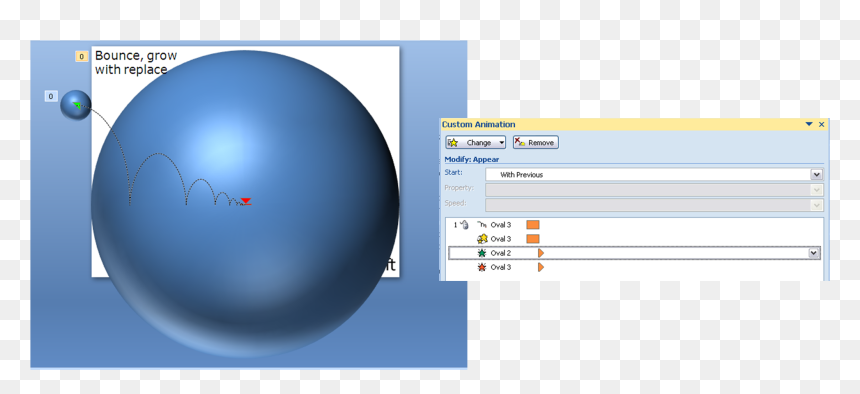Open the Custom Animation pane options arrow
Image resolution: width=860 pixels, height=394 pixels.
809,125
